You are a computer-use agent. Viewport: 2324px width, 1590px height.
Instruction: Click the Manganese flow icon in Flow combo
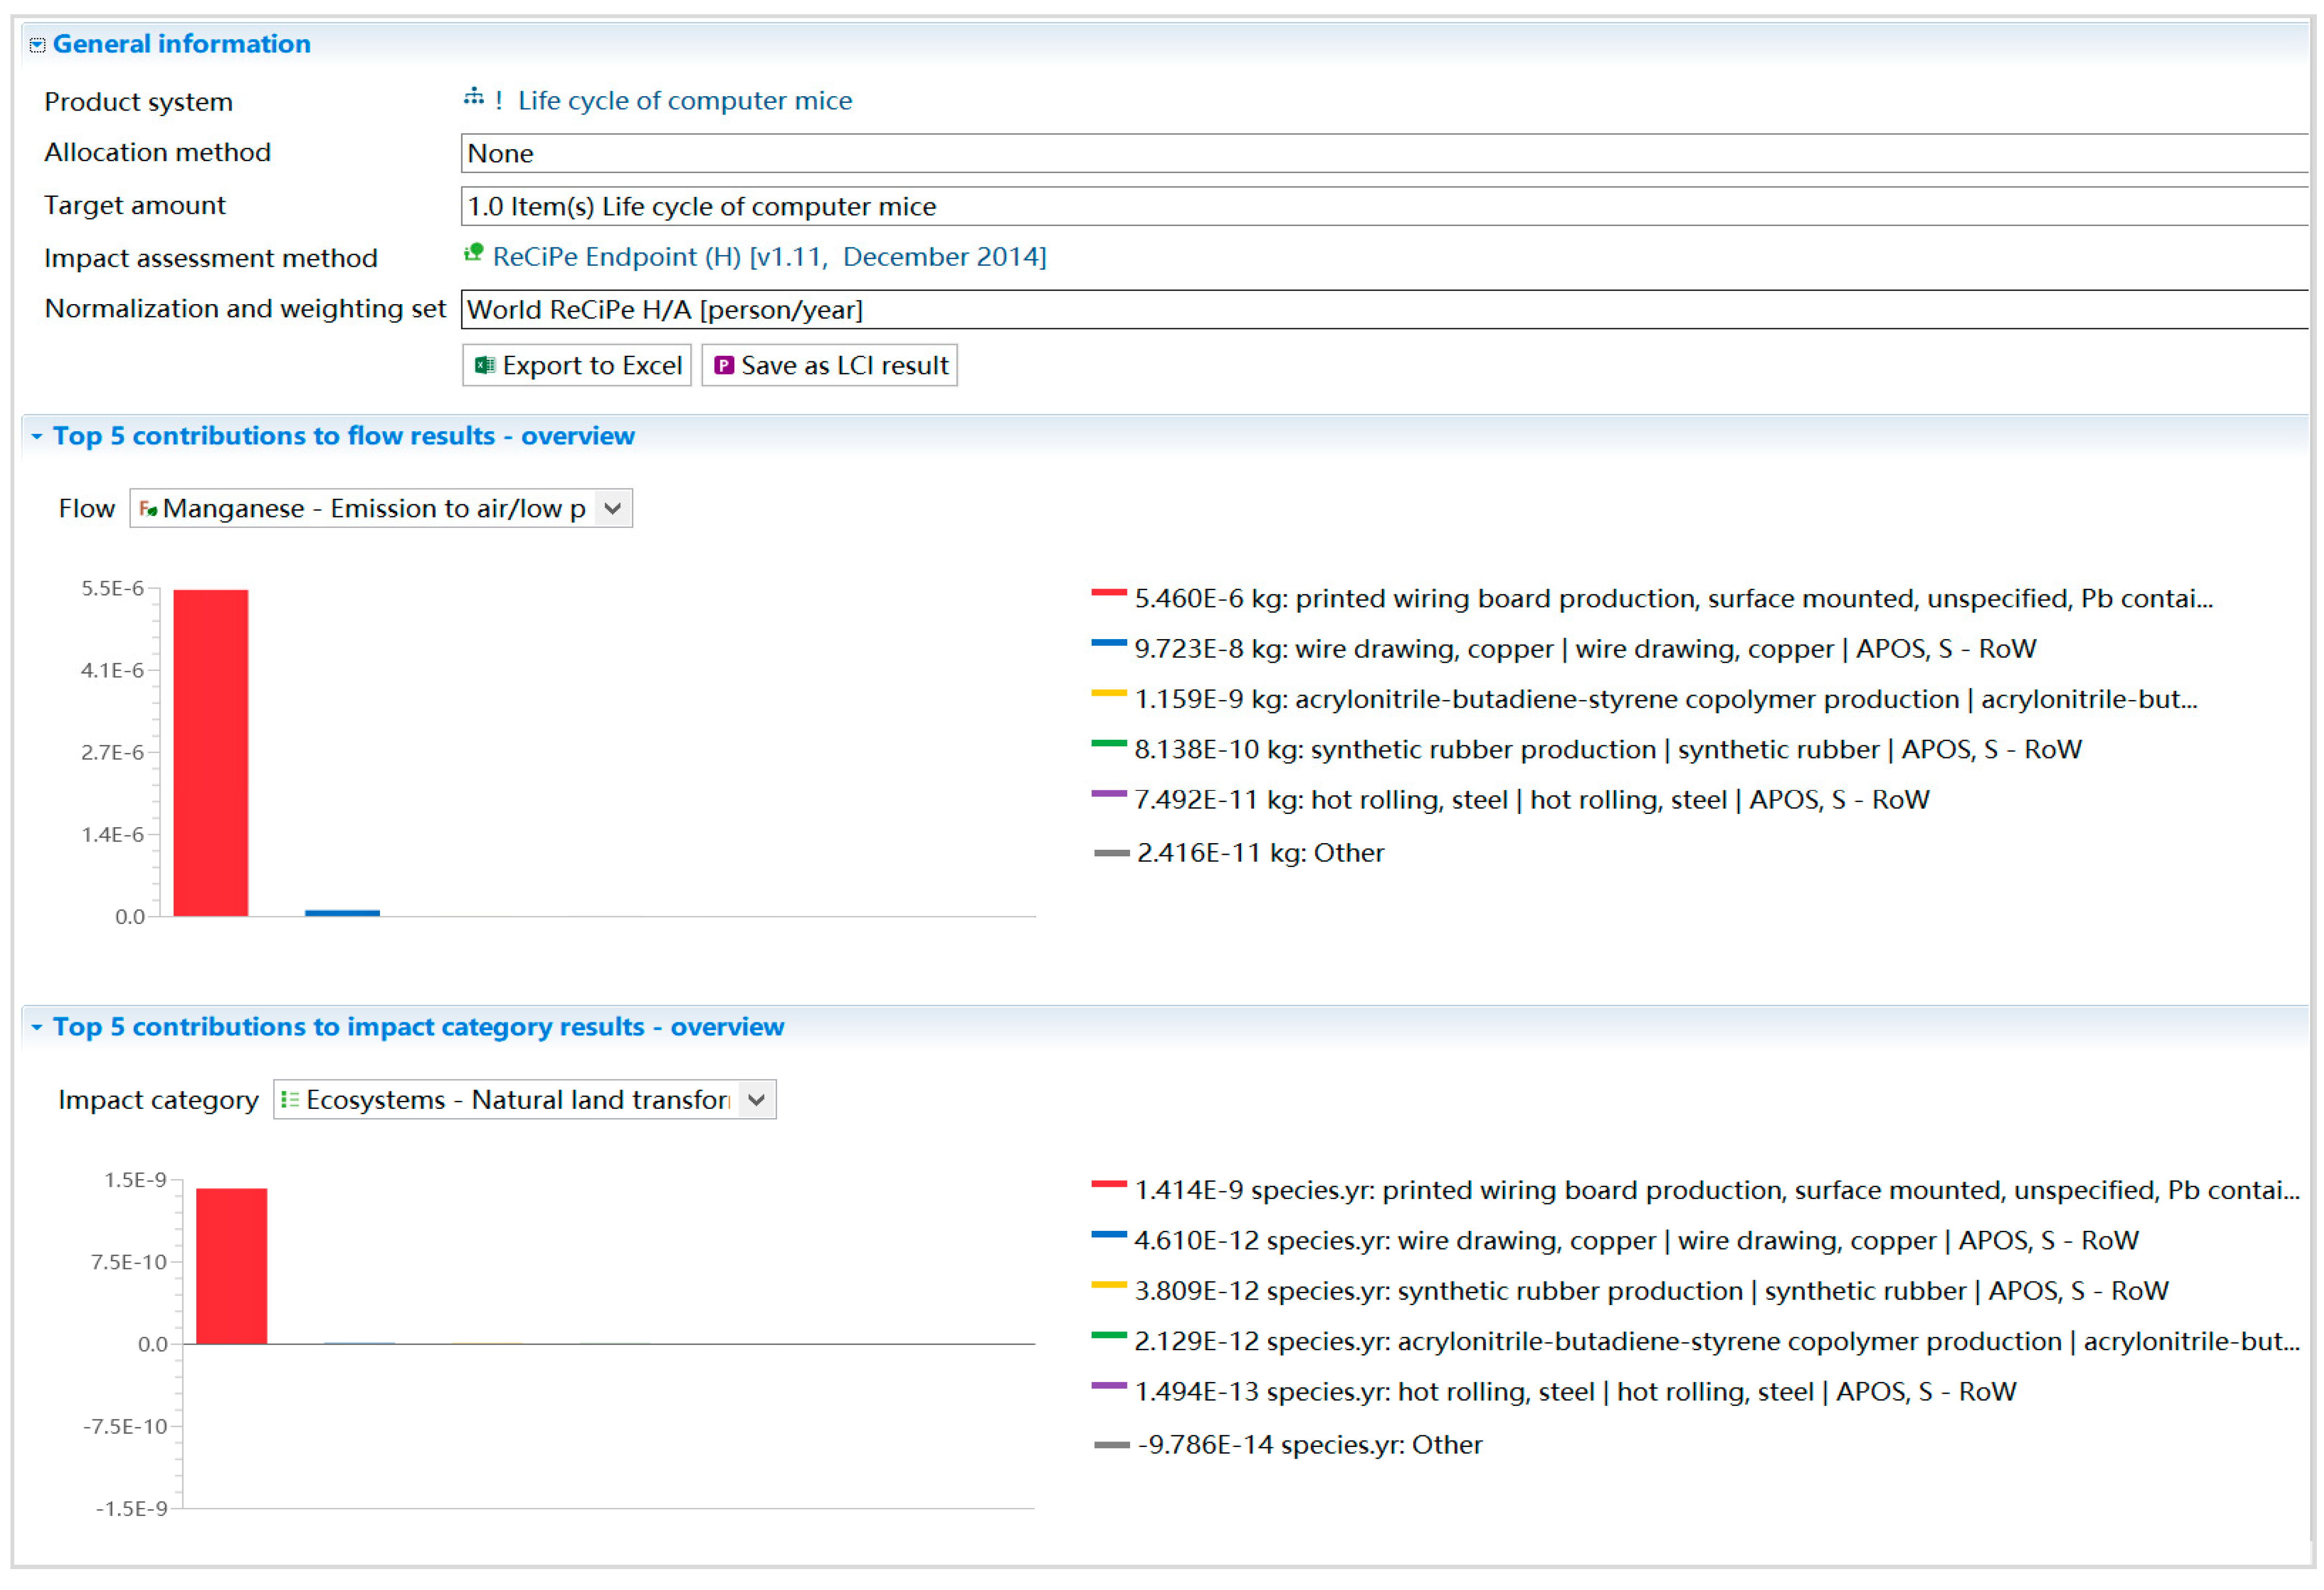click(x=148, y=510)
